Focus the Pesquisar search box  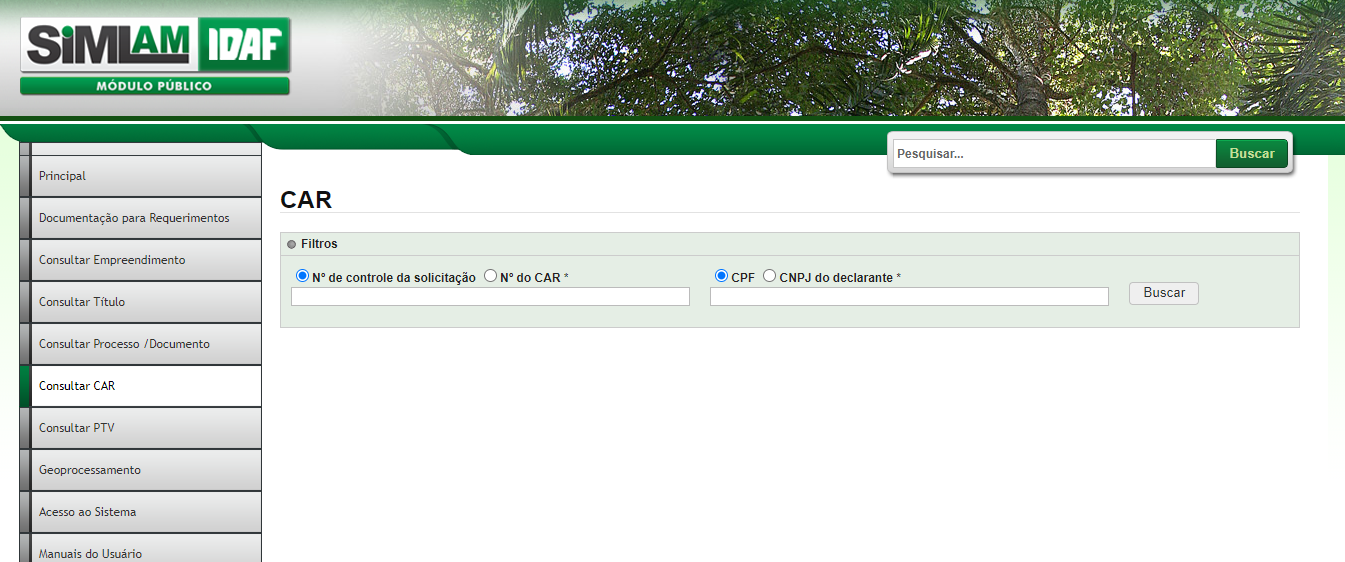[1053, 154]
